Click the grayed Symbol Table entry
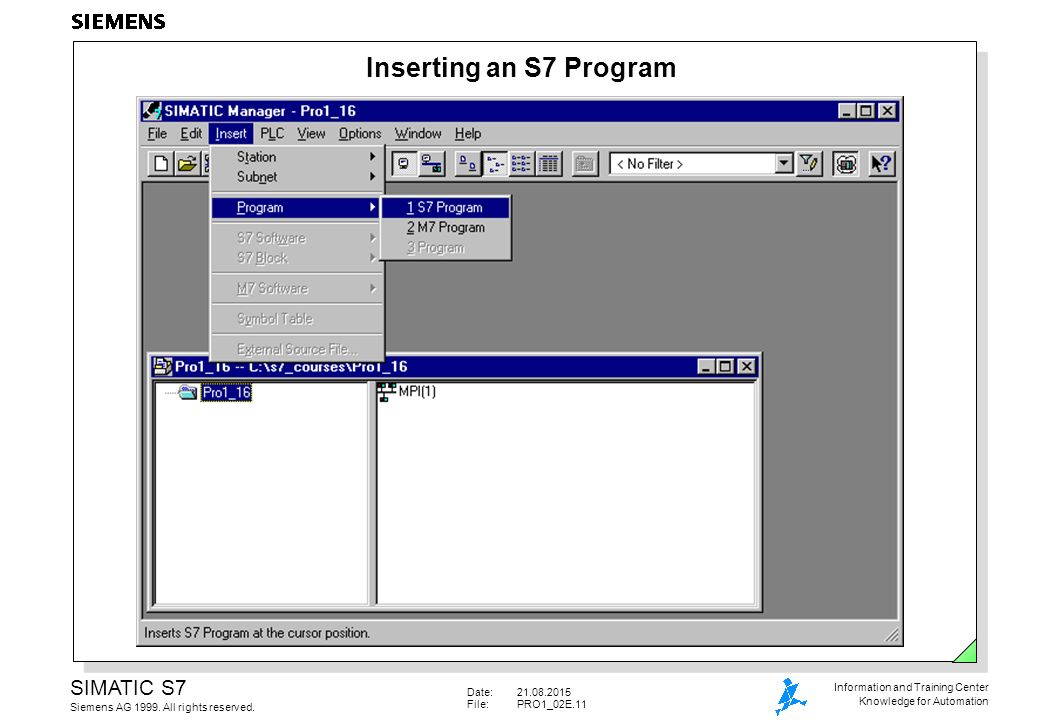Screen dimensions: 1040x720 [x=296, y=319]
